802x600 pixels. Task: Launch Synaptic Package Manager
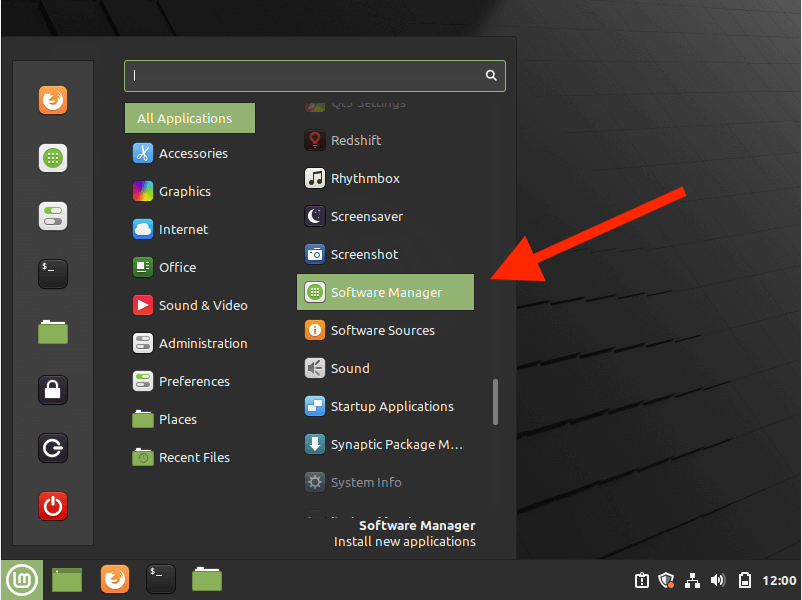click(385, 445)
